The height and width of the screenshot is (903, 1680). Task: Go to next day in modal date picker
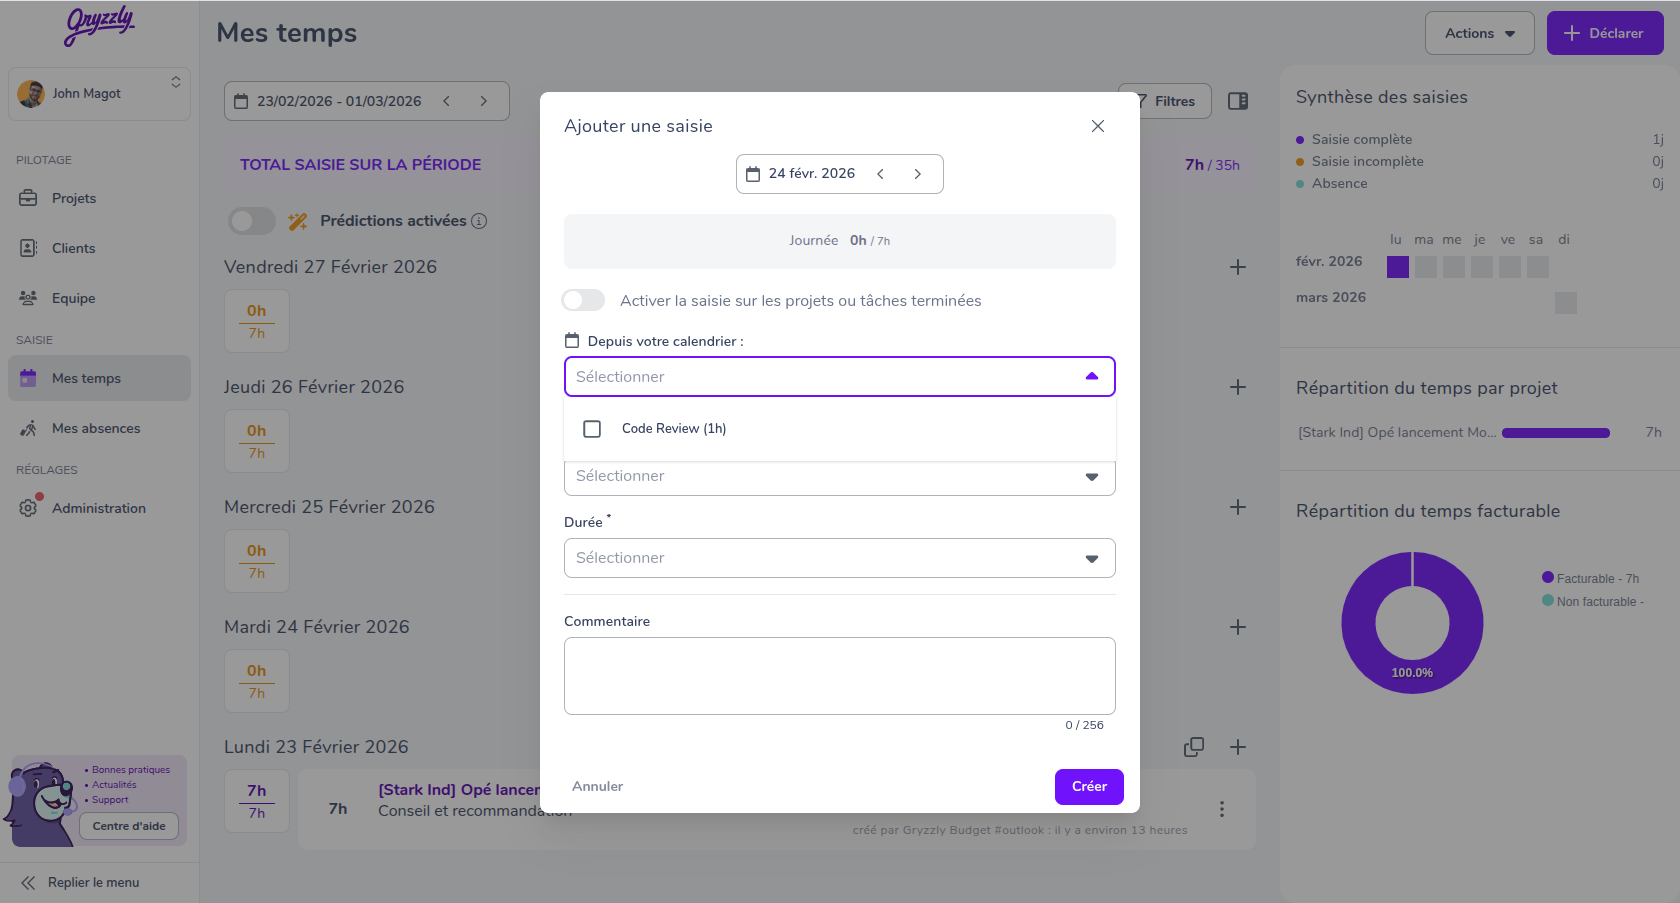pyautogui.click(x=918, y=174)
